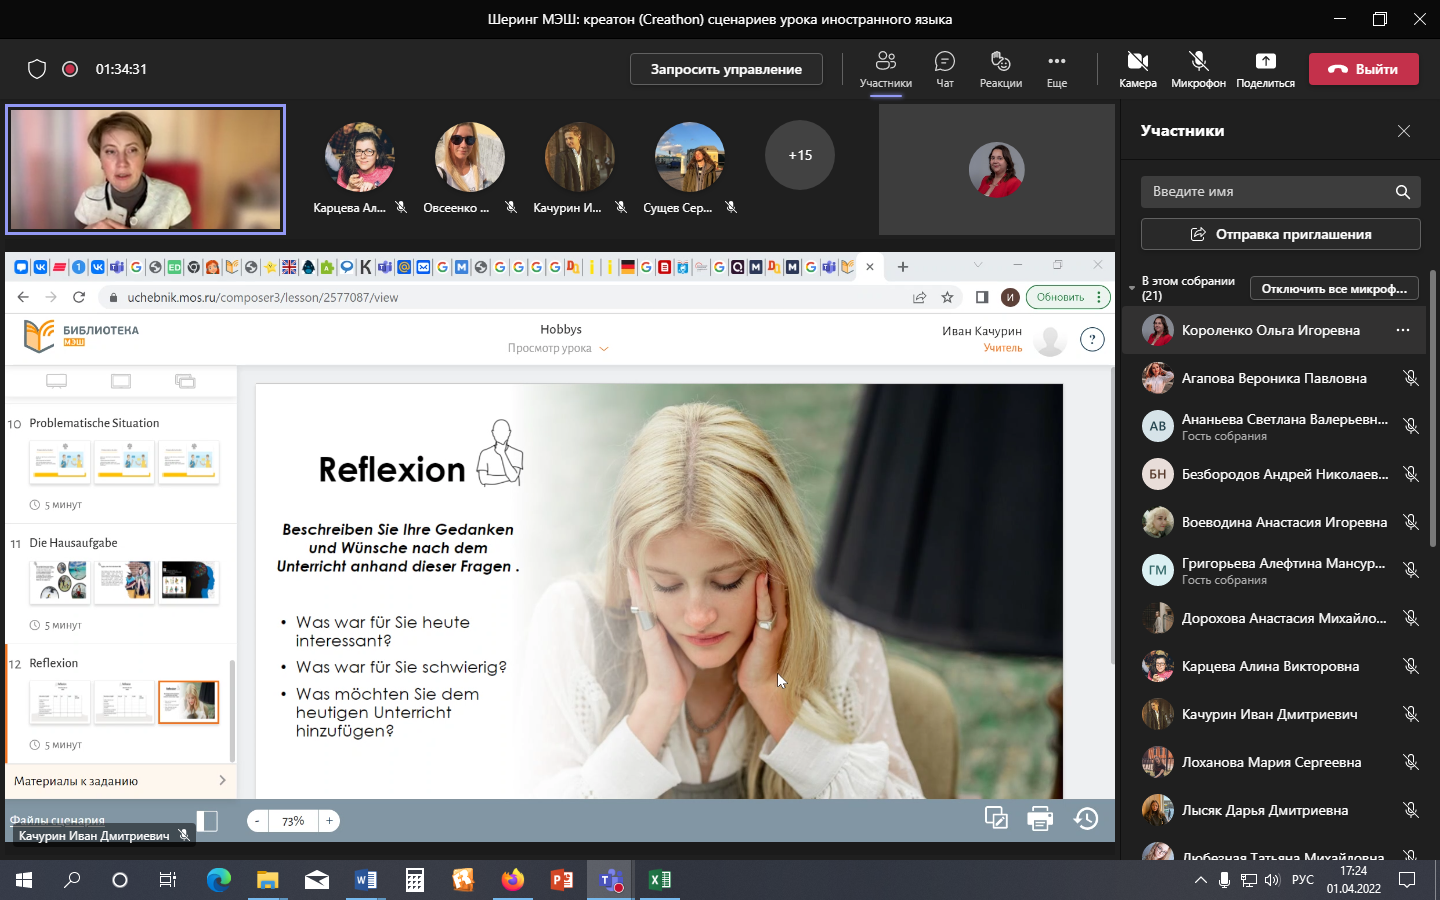1440x900 pixels.
Task: Select the Die Hausaufgabe lesson stage
Action: (x=73, y=543)
